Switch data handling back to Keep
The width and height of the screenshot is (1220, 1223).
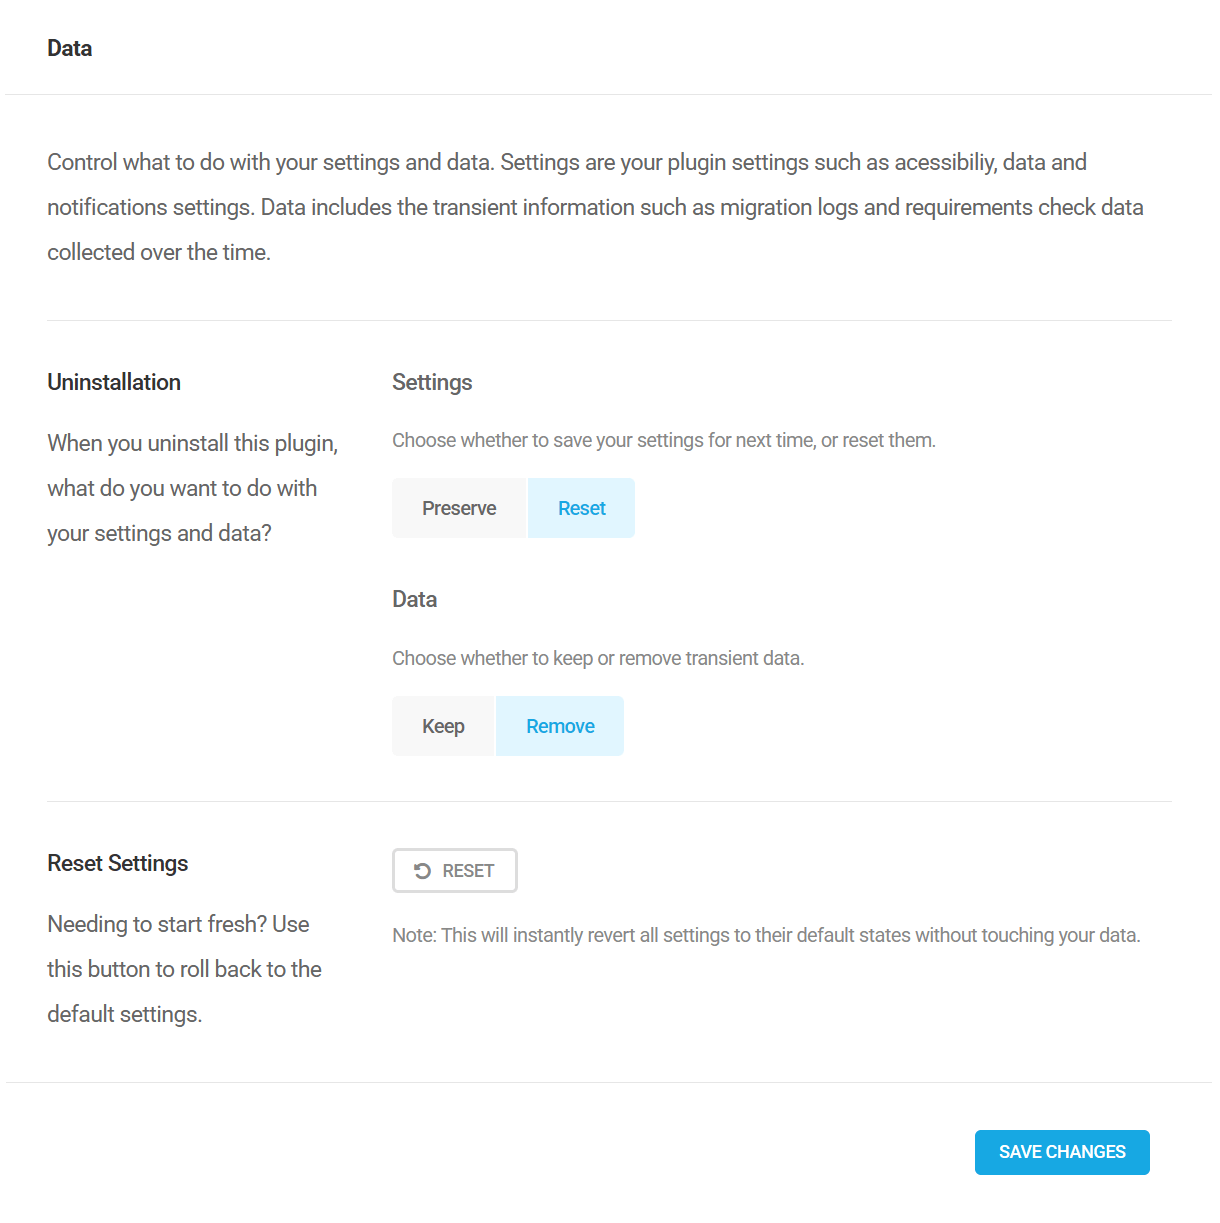coord(443,725)
